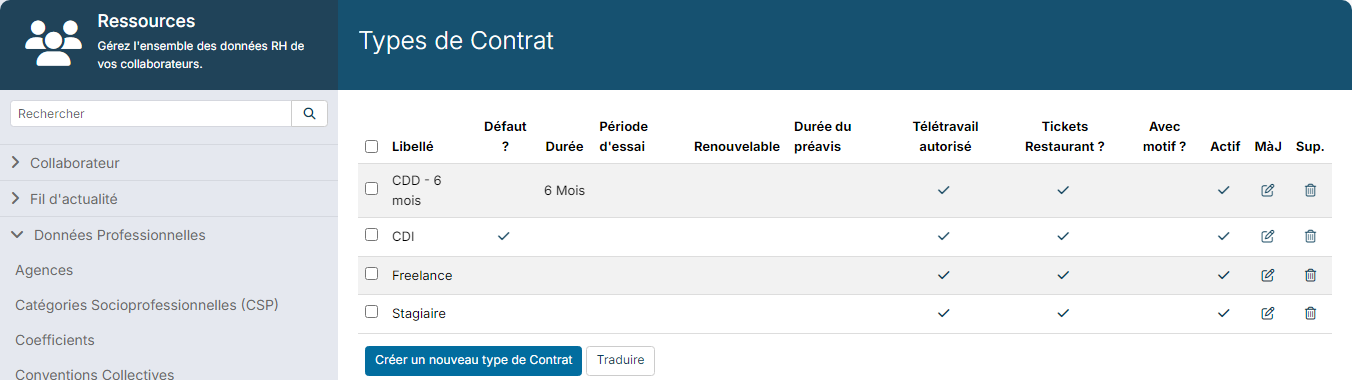1352x380 pixels.
Task: Edit the Freelance contract type
Action: tap(1268, 275)
